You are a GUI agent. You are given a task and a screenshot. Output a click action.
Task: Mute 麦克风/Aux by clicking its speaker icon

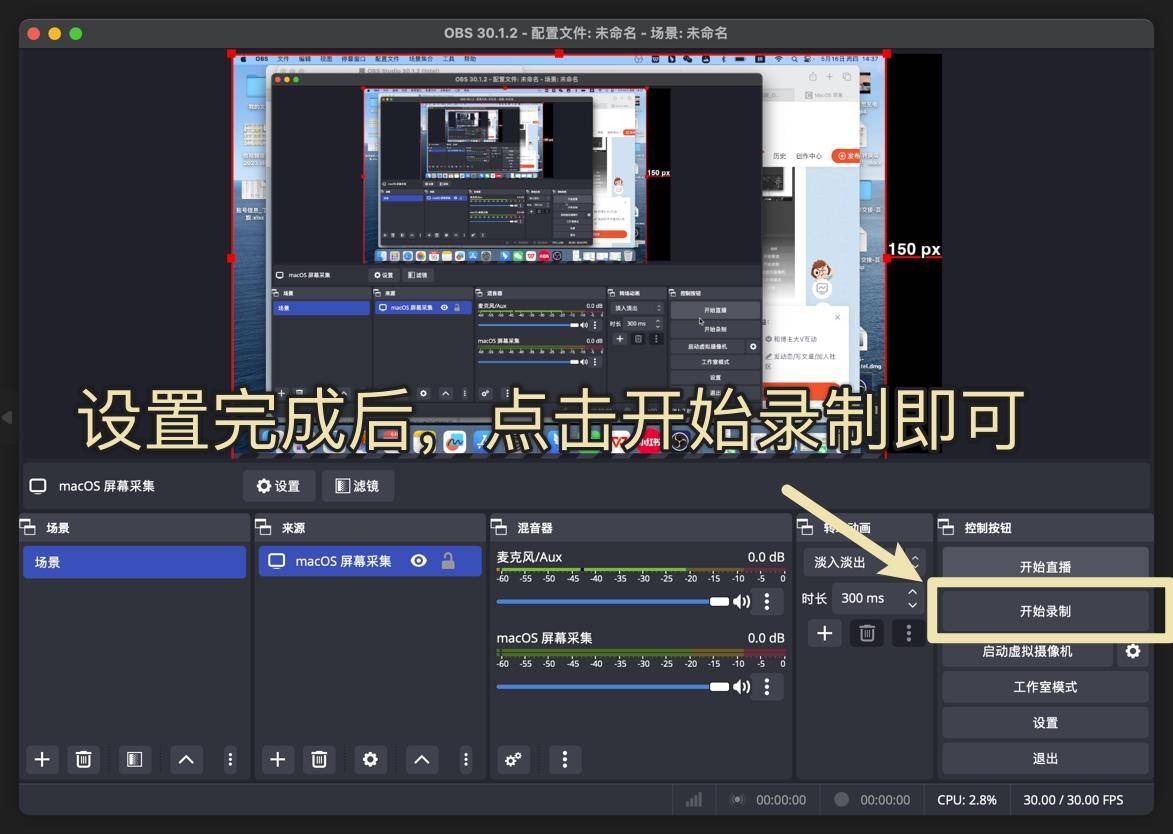(740, 600)
